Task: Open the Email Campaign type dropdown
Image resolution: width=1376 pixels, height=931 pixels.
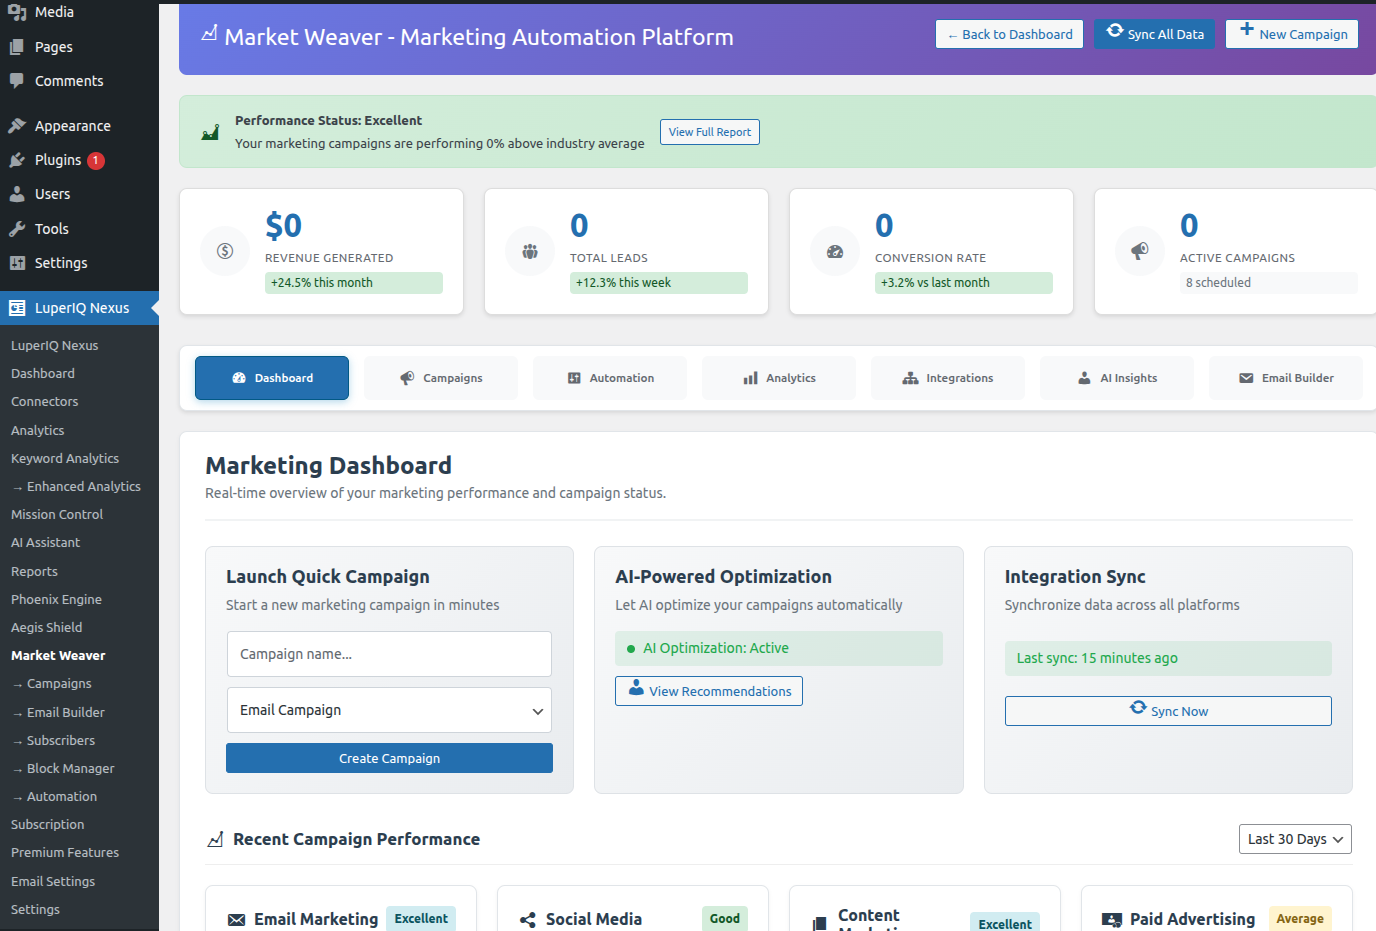Action: [x=389, y=710]
